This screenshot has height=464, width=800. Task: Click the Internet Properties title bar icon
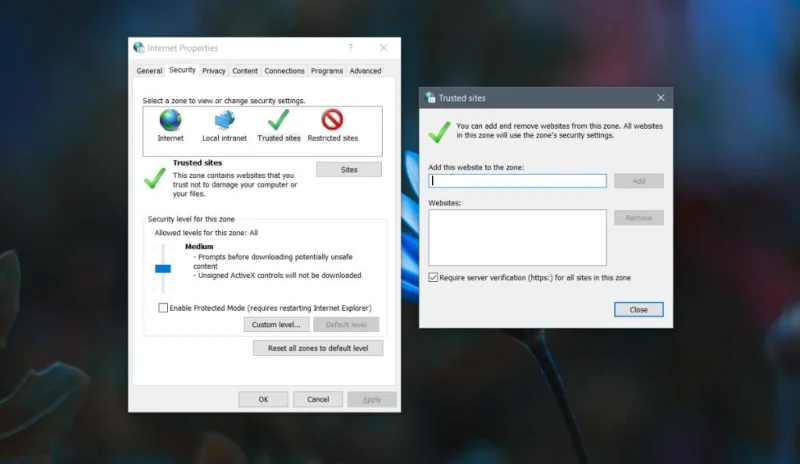[x=139, y=47]
